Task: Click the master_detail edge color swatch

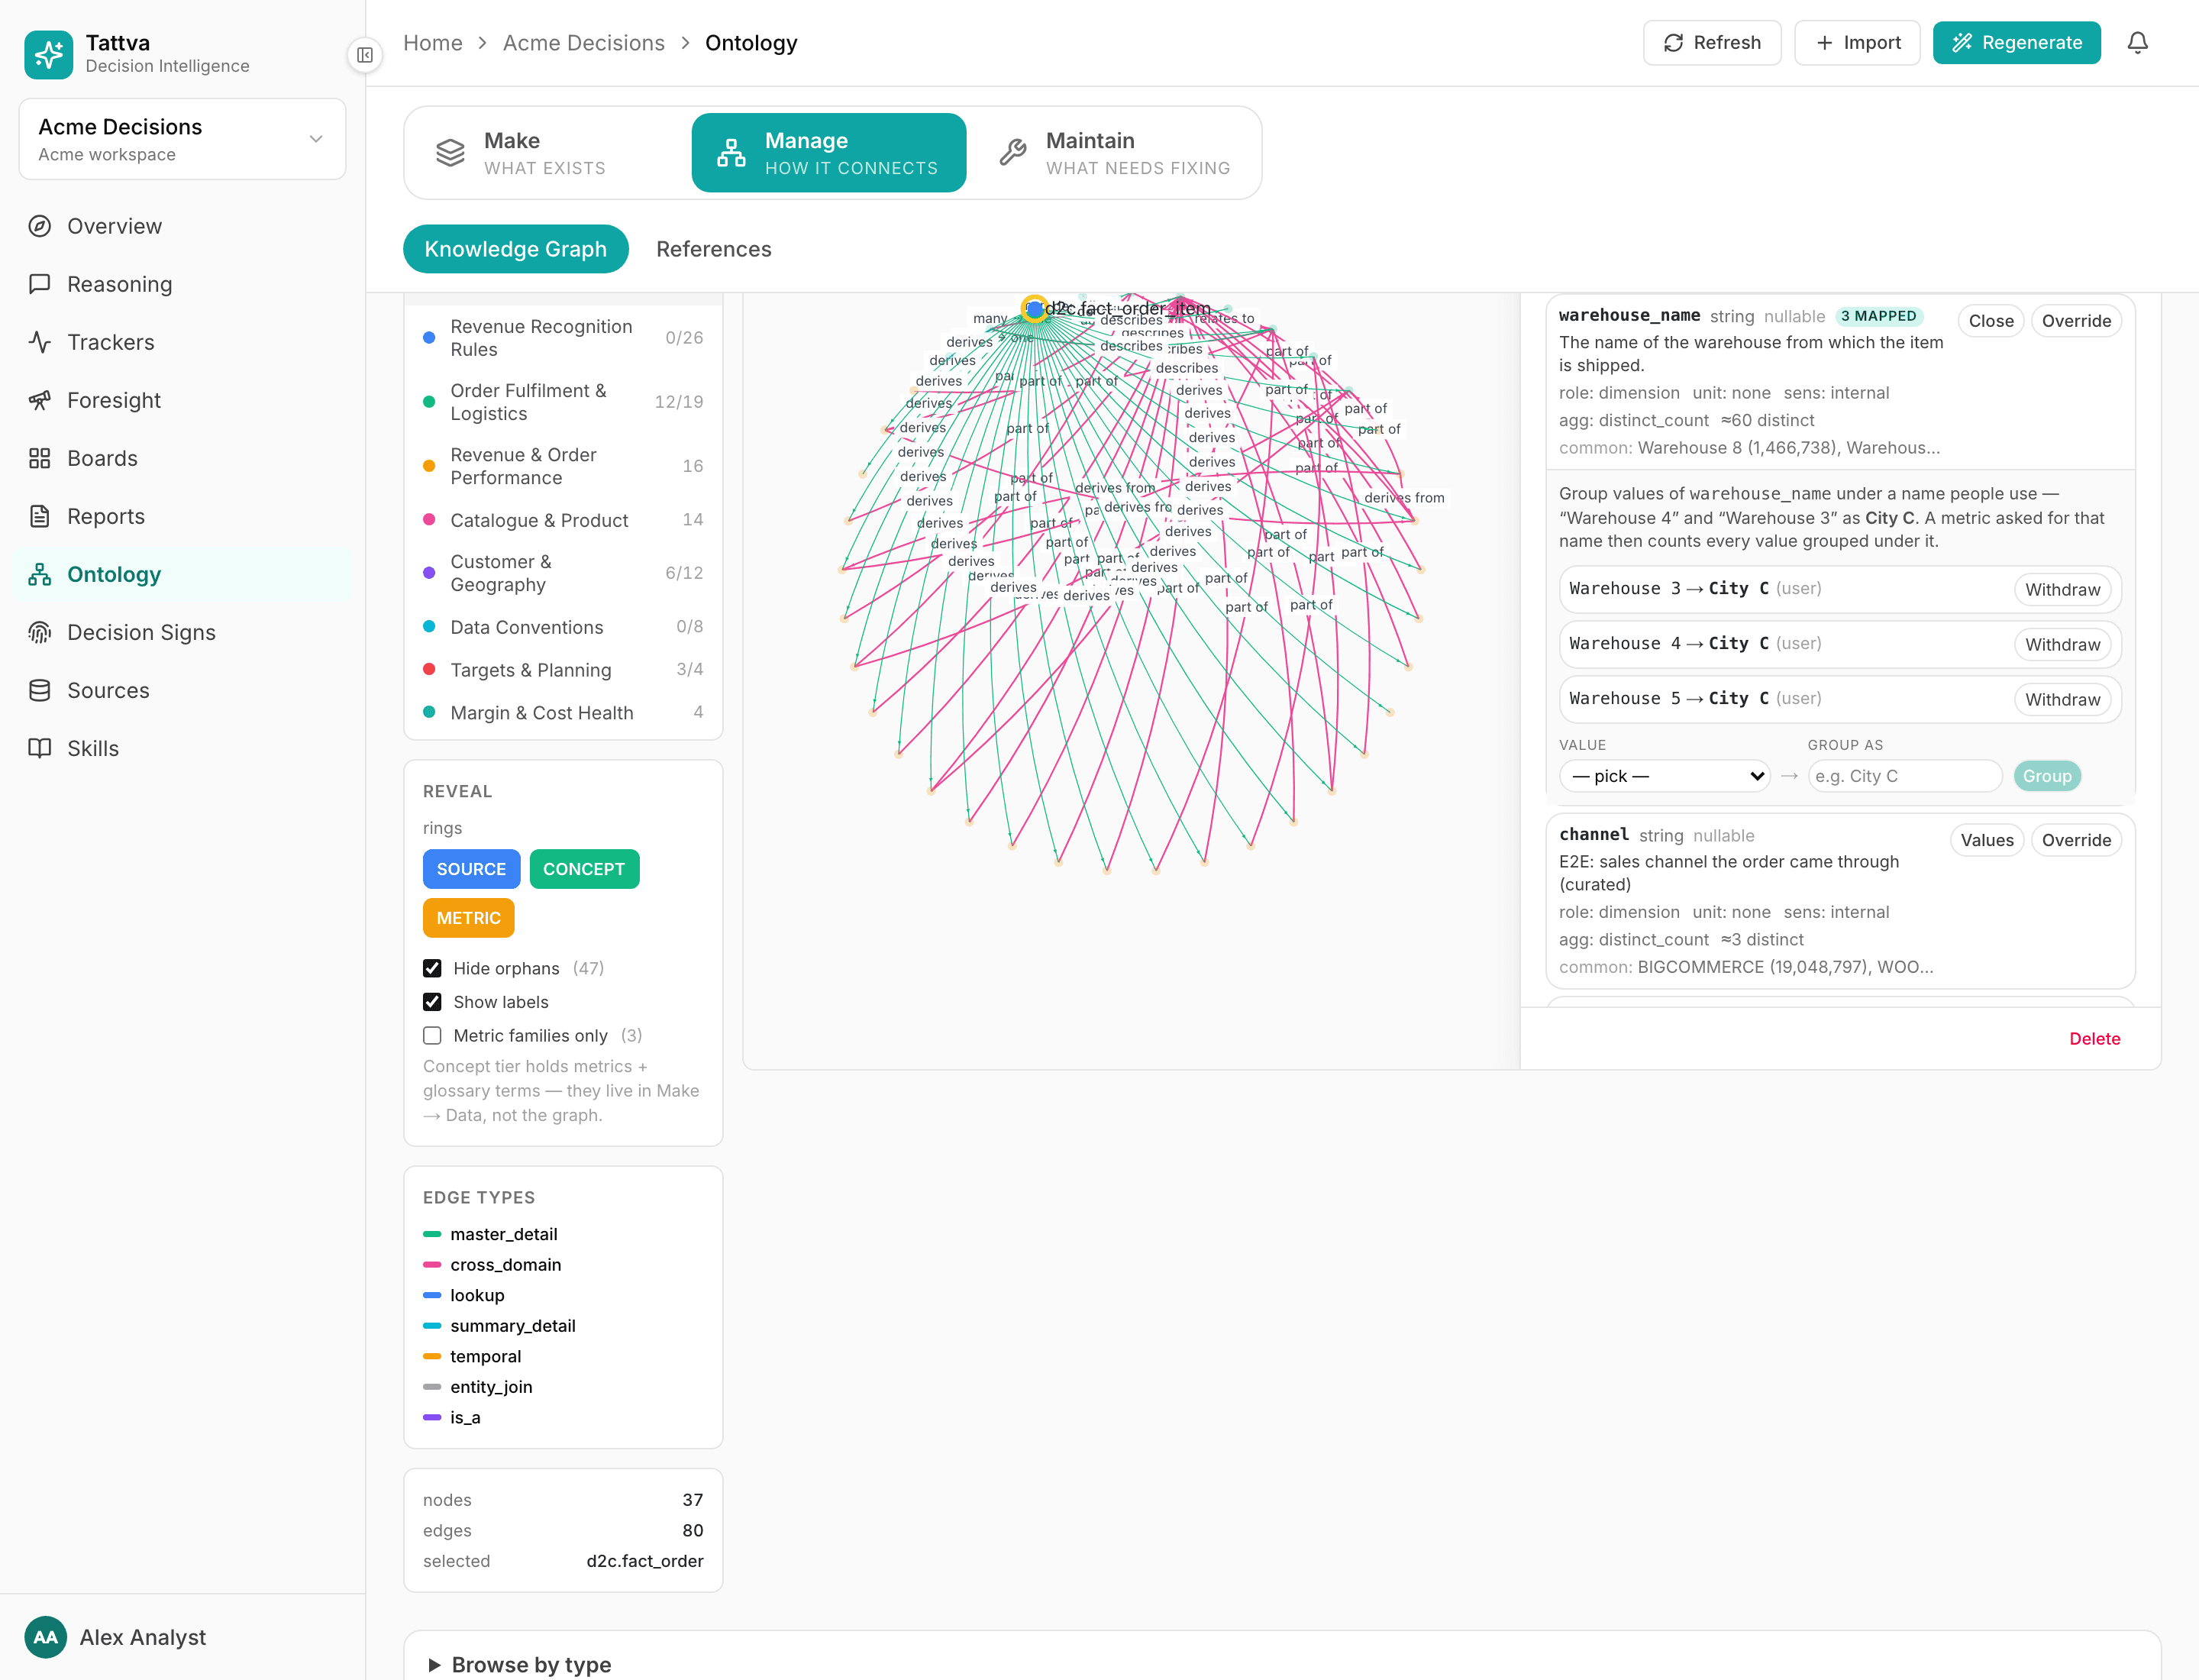Action: coord(432,1234)
